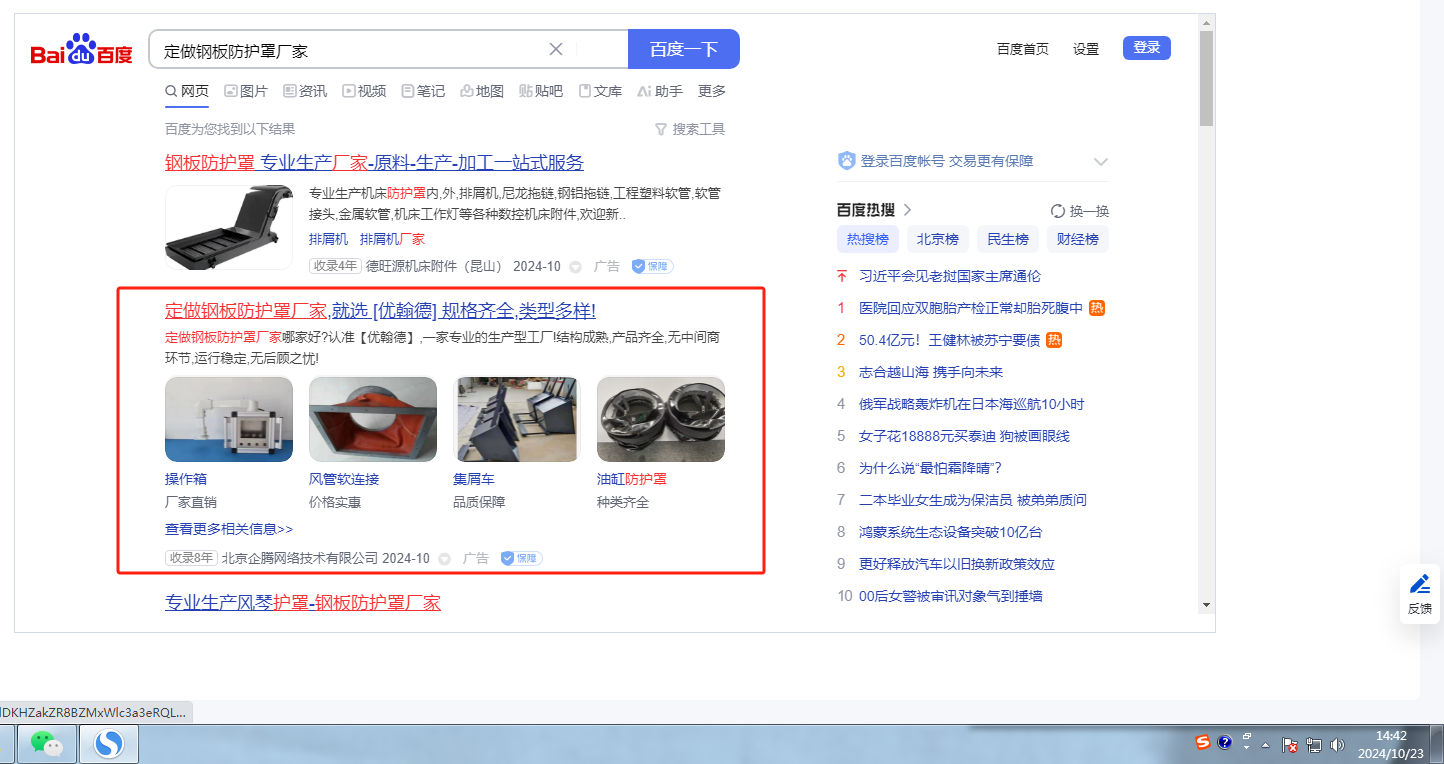Open result 专业生产风琴护罩-钢板防护罩厂家
The width and height of the screenshot is (1444, 764).
point(303,602)
